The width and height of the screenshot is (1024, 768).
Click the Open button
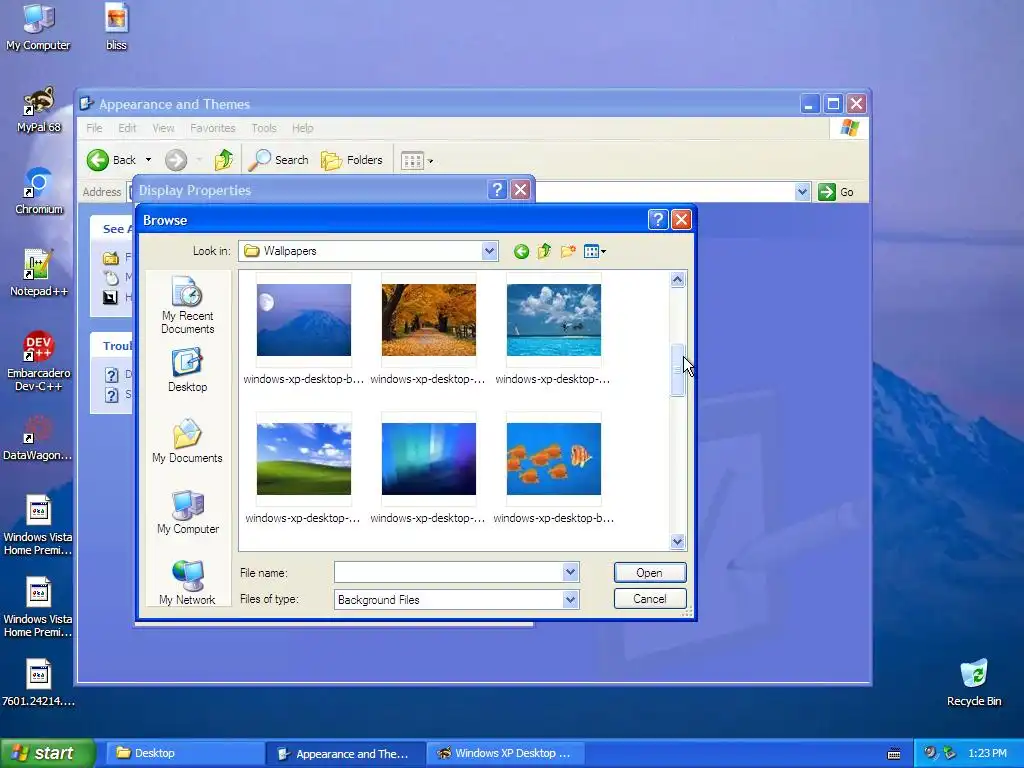pos(650,573)
